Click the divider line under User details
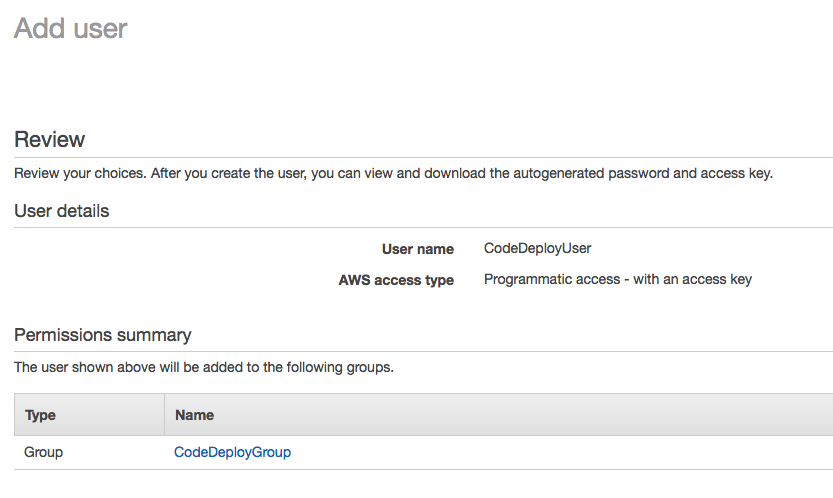Image resolution: width=833 pixels, height=498 pixels. [420, 227]
